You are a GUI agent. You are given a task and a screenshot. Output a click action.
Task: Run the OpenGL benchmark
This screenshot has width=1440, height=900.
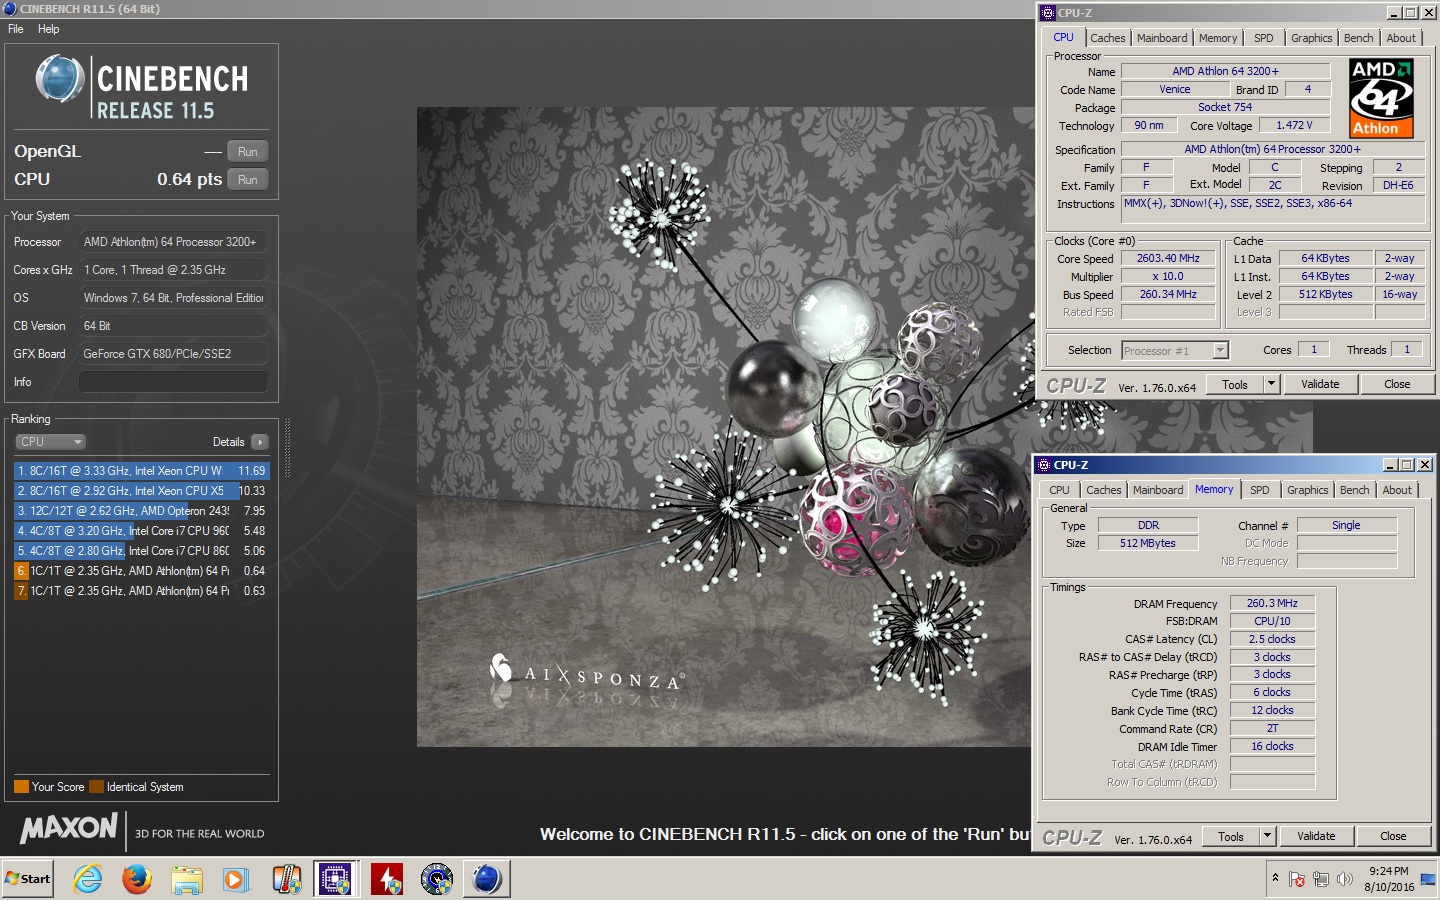point(248,152)
